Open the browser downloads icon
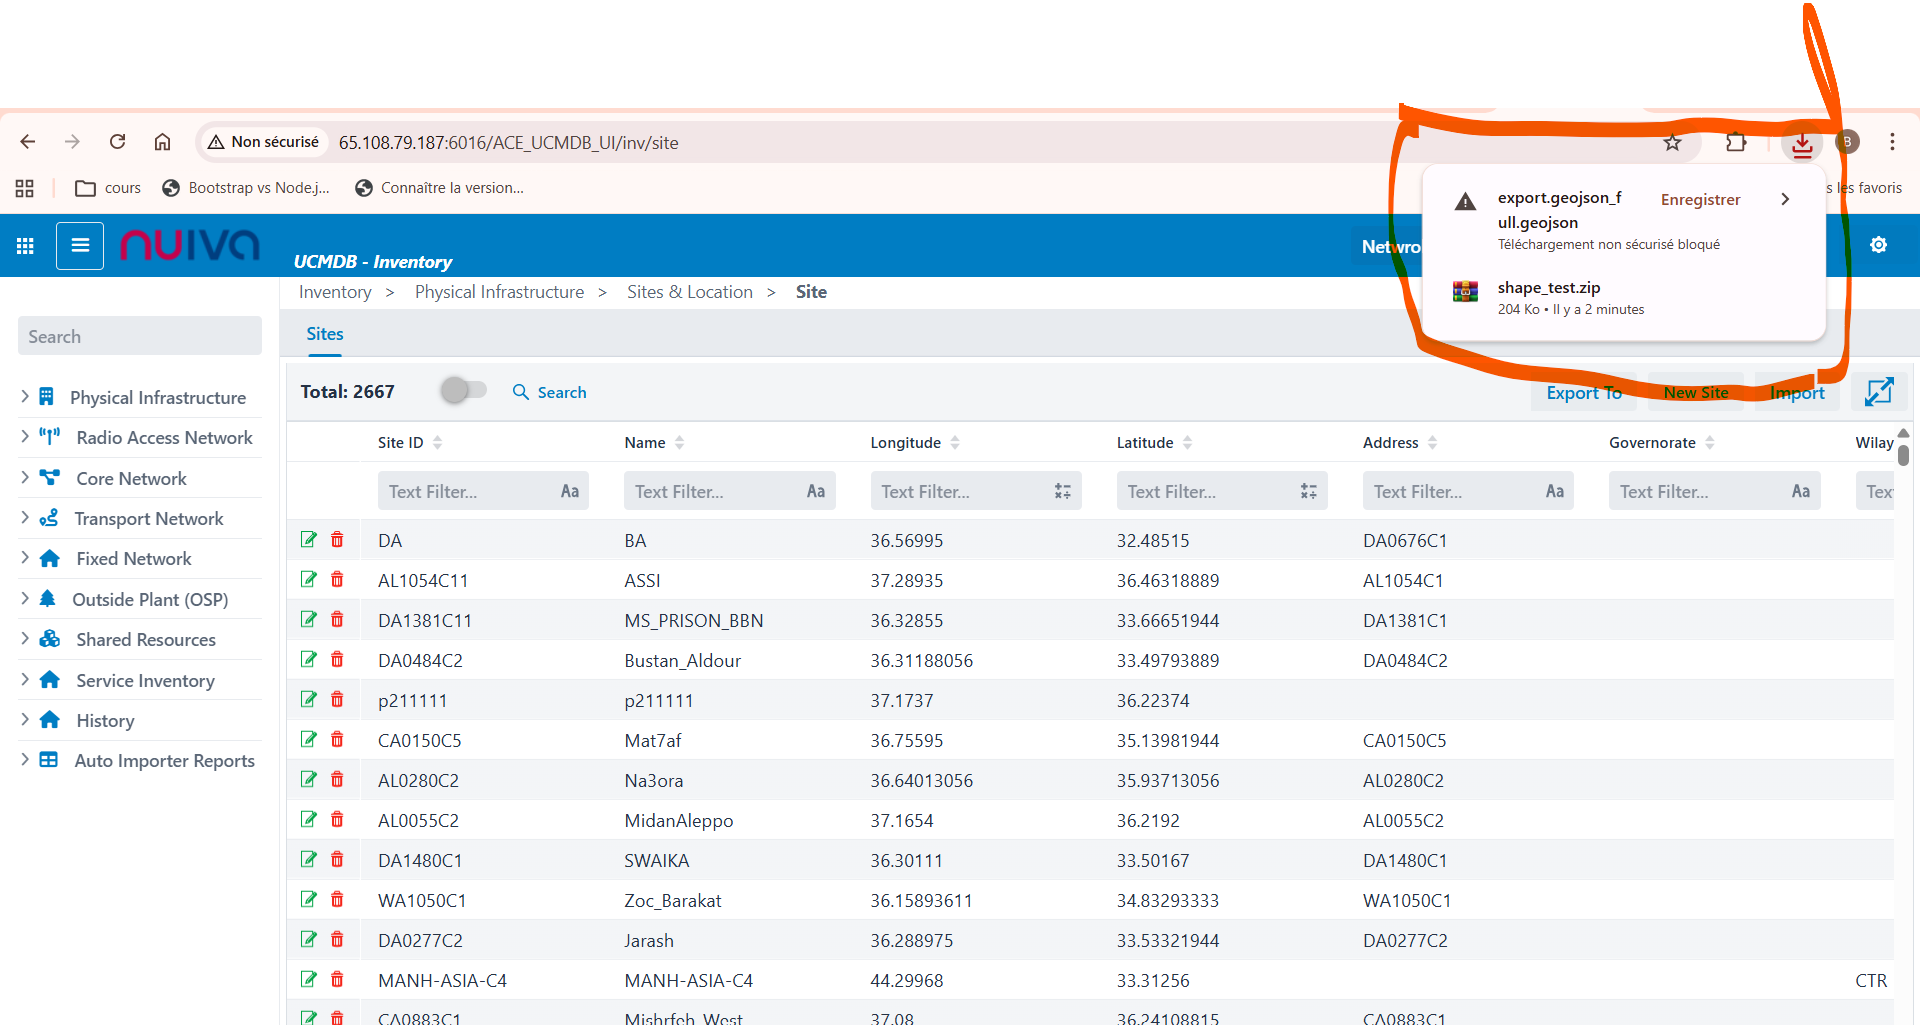This screenshot has width=1920, height=1025. 1802,143
